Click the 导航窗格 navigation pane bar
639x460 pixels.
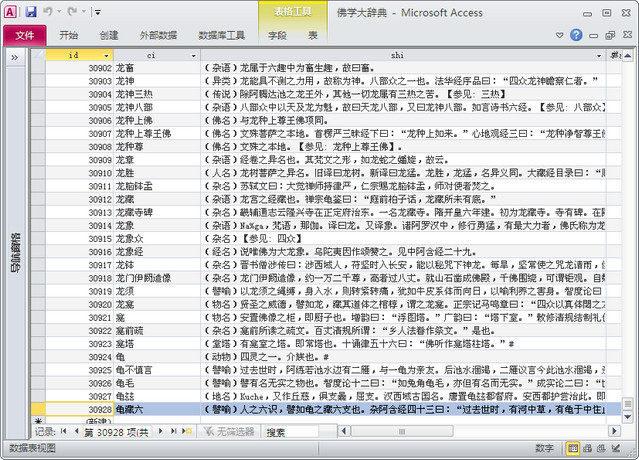[15, 253]
